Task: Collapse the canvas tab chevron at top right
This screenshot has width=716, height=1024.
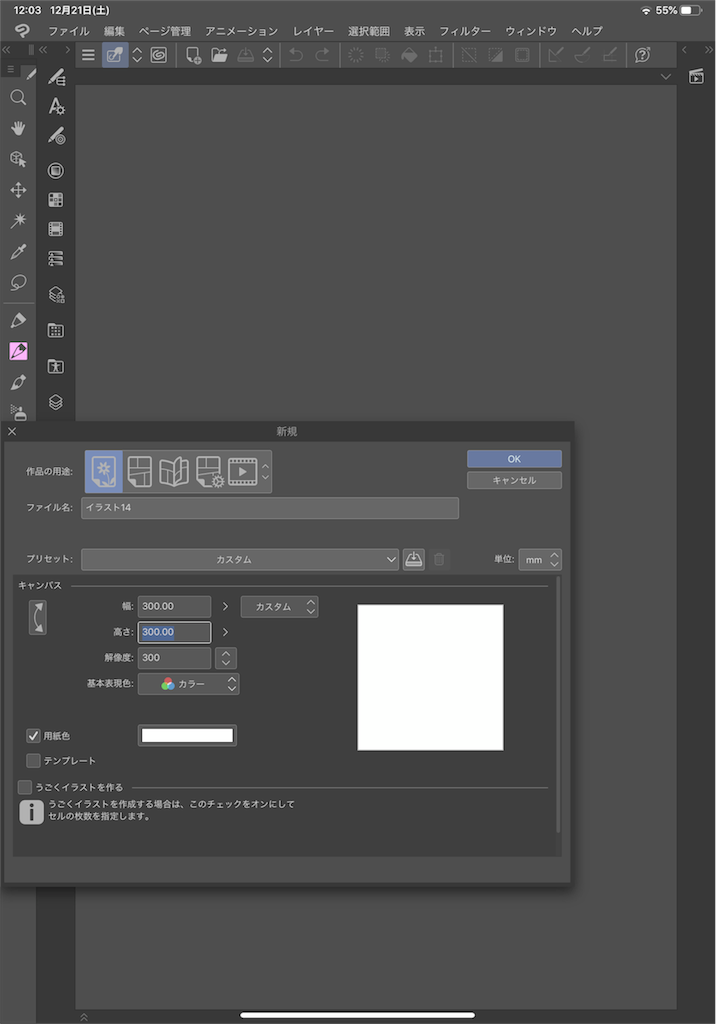Action: (666, 77)
